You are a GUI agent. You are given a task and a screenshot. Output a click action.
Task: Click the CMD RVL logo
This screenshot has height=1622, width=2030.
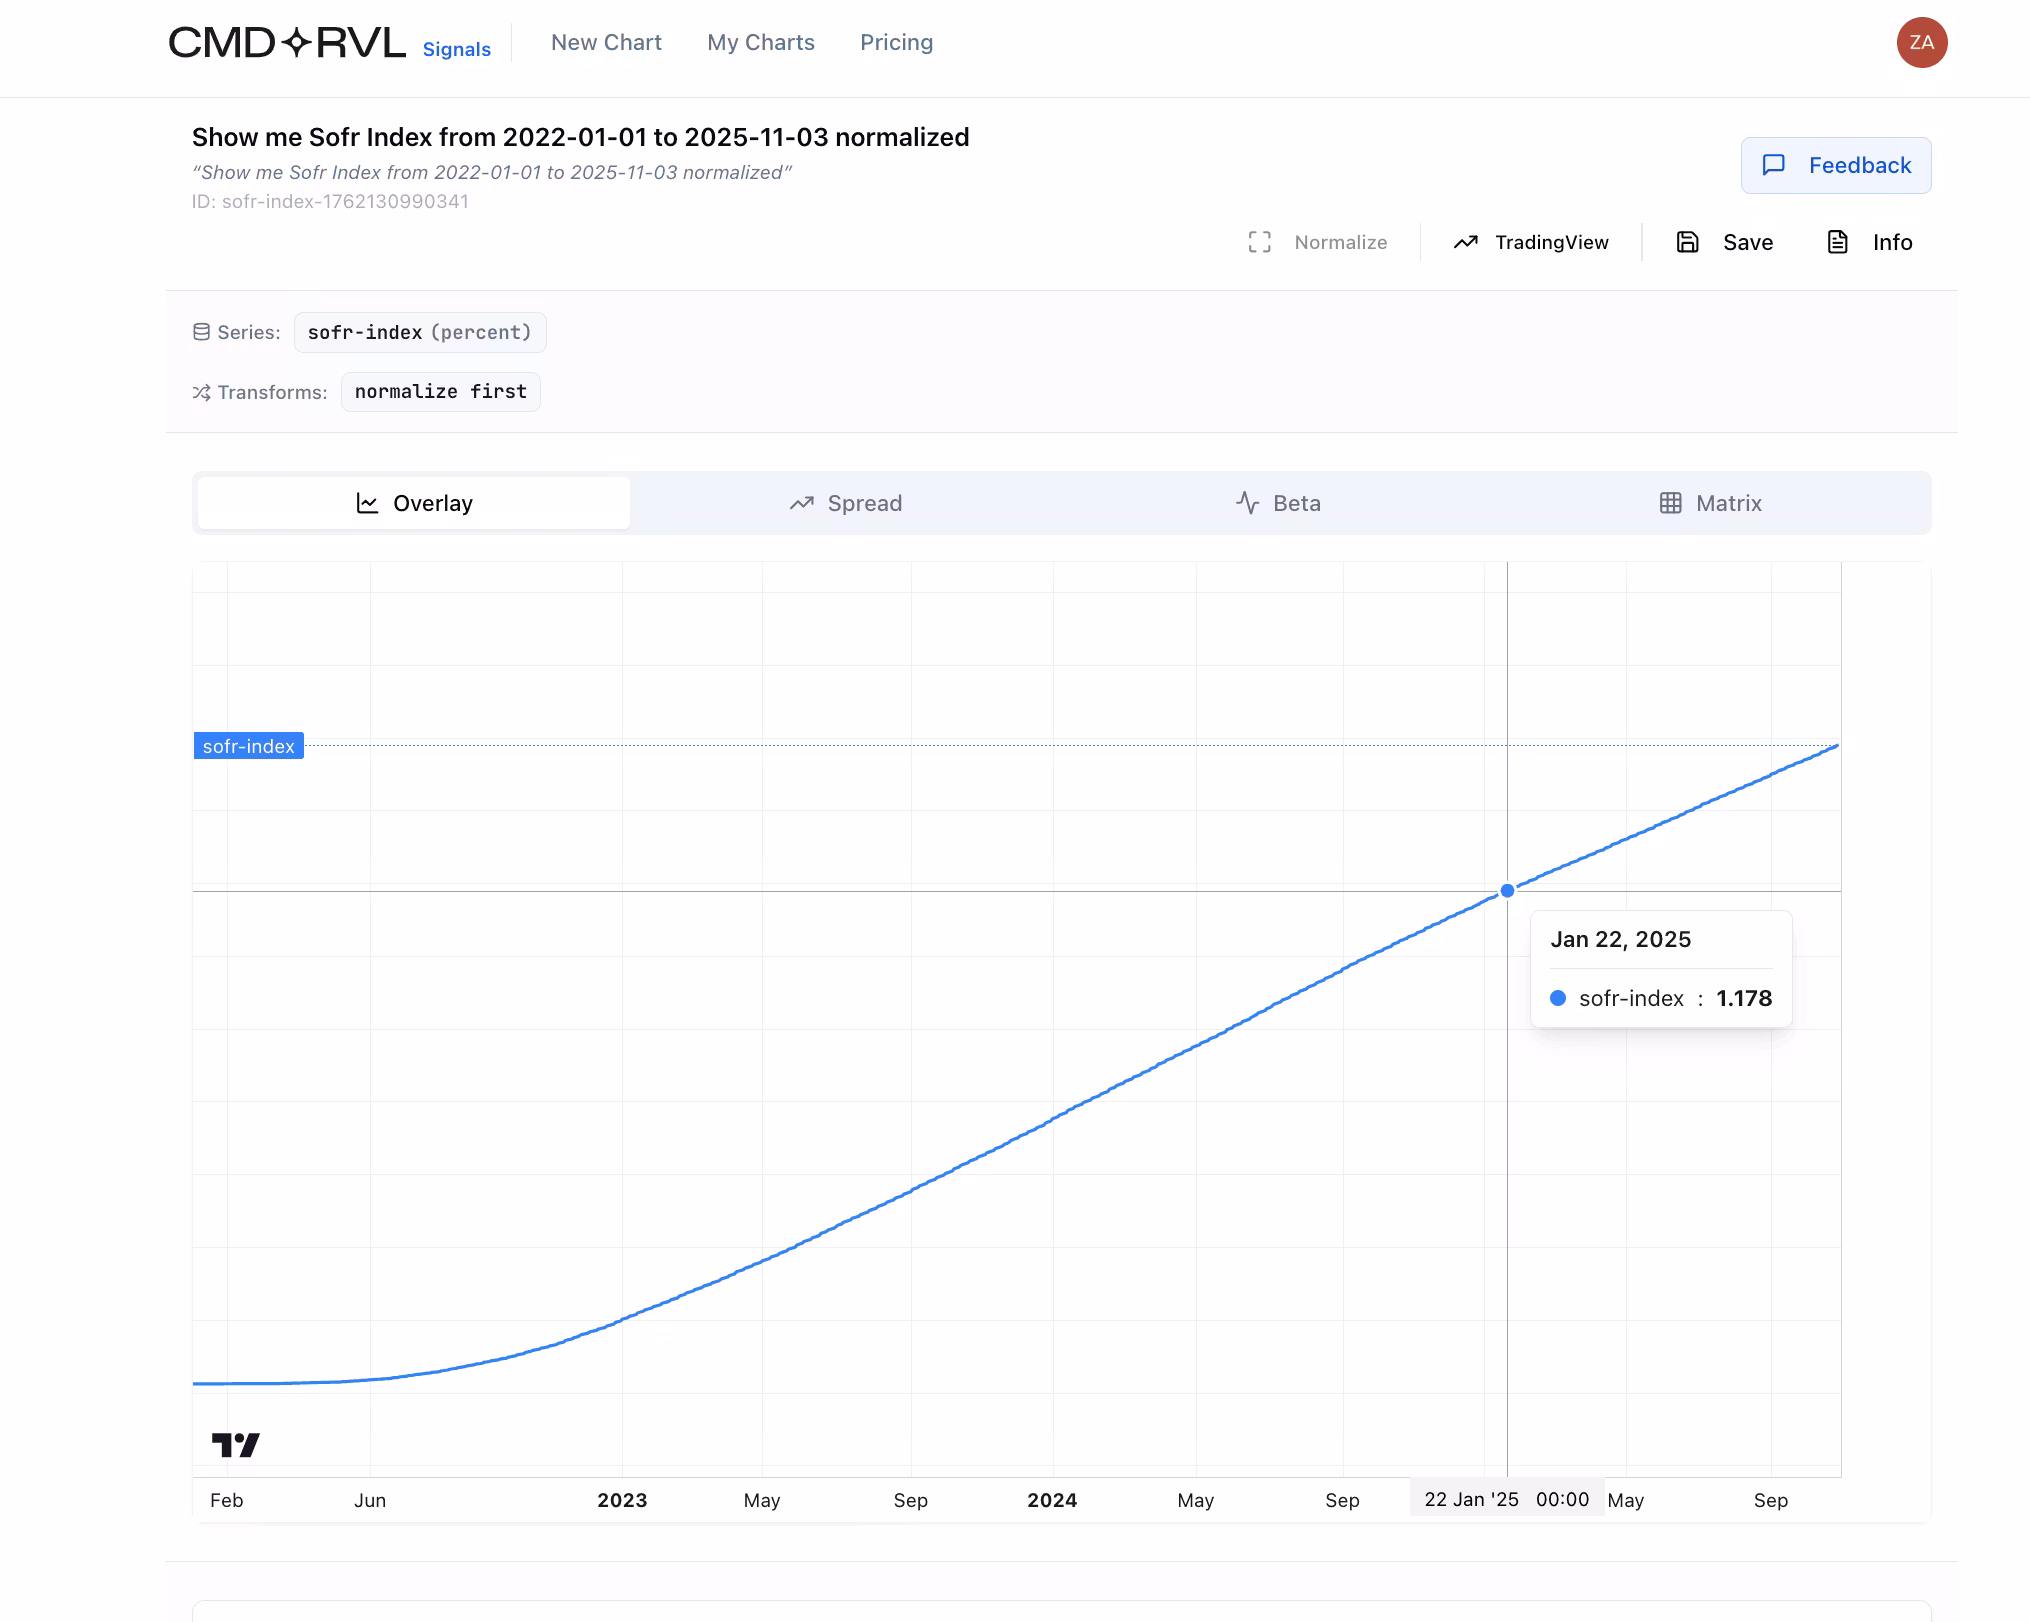287,43
